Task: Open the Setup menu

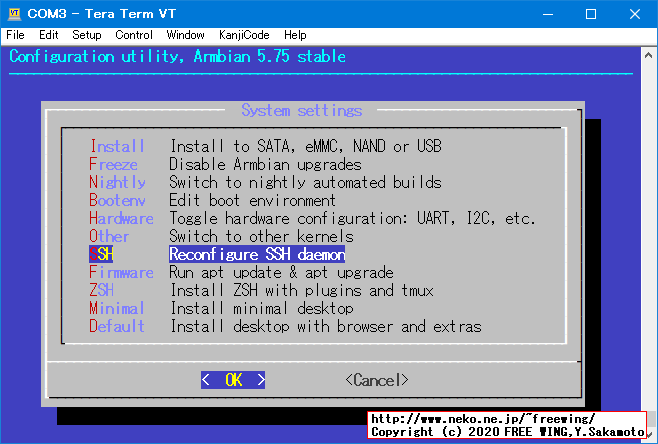Action: pos(87,35)
